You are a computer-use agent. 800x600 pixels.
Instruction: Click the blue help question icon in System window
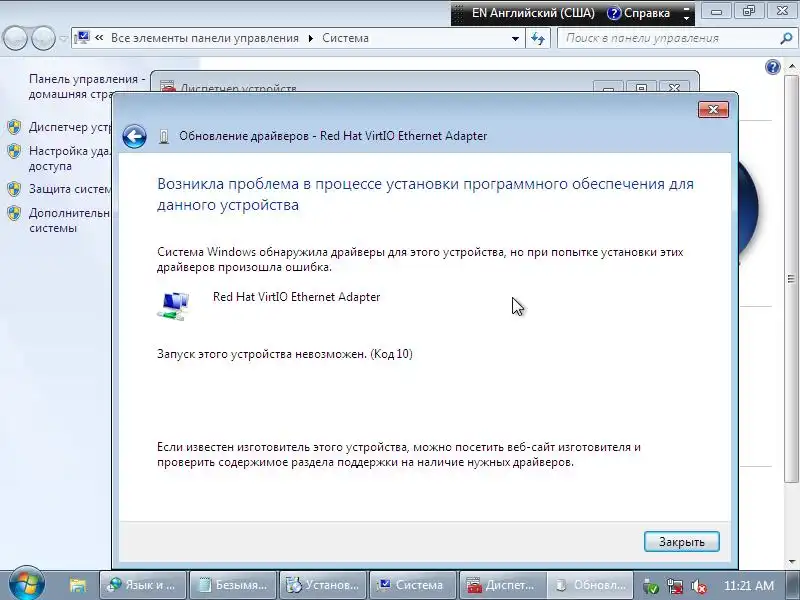pyautogui.click(x=773, y=67)
